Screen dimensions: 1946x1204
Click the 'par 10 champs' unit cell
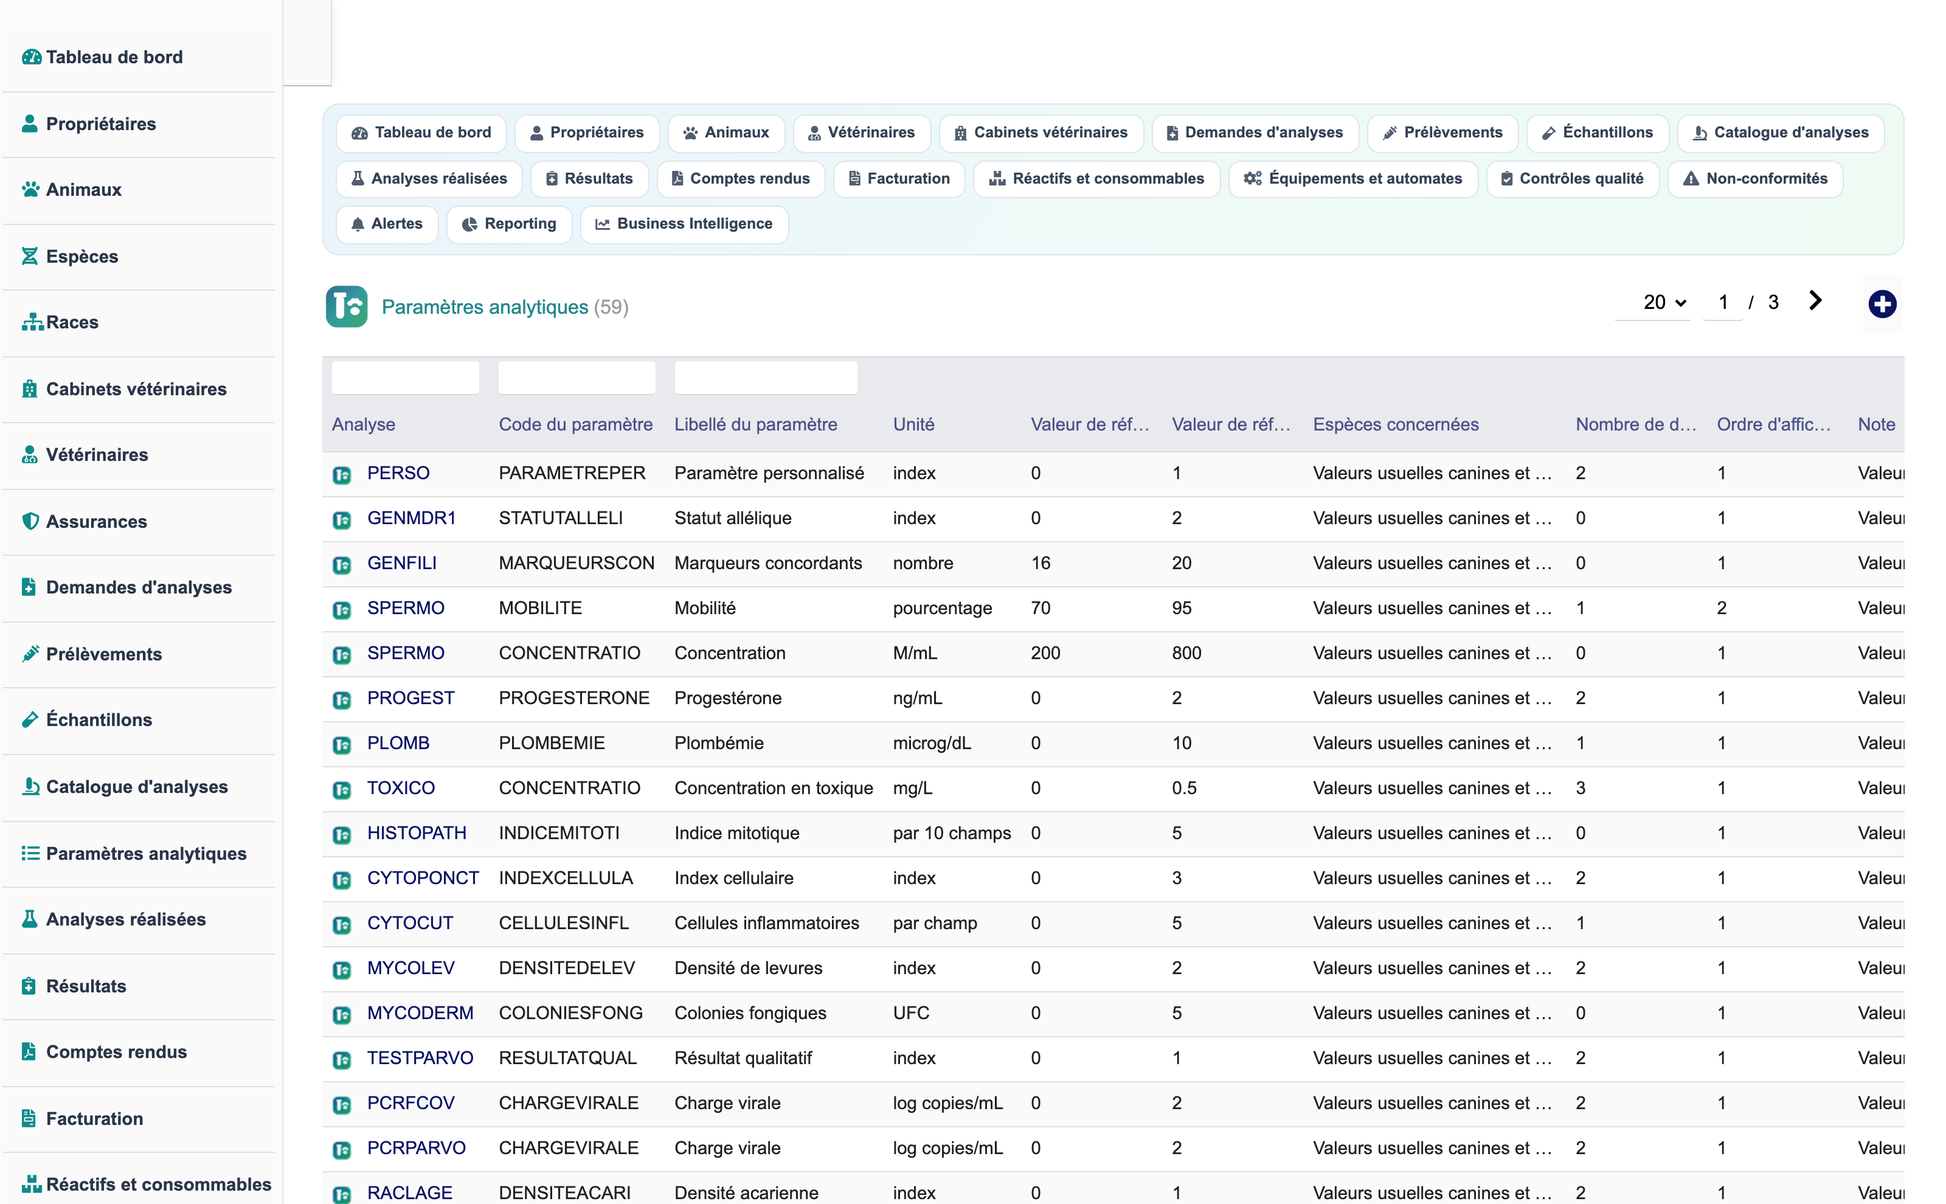point(952,833)
